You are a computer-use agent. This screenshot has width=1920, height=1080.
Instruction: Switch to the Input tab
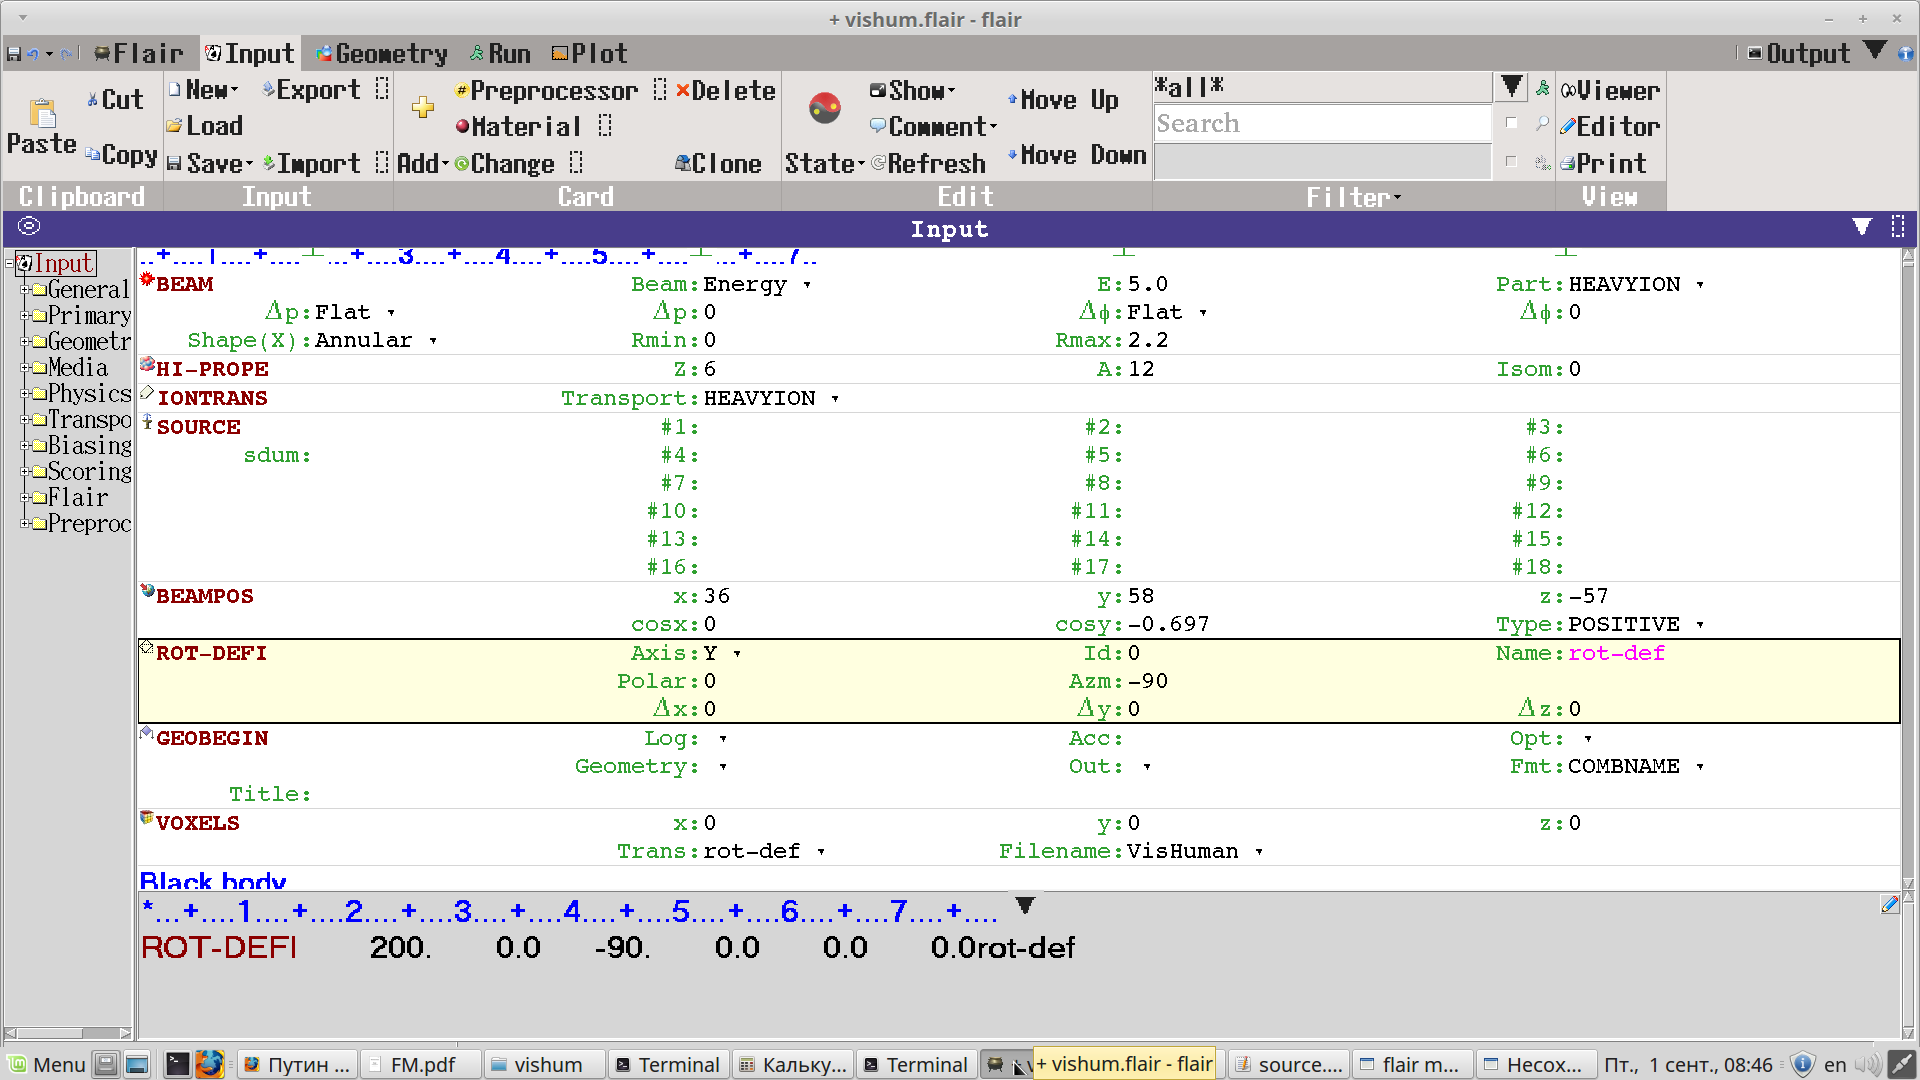coord(250,54)
